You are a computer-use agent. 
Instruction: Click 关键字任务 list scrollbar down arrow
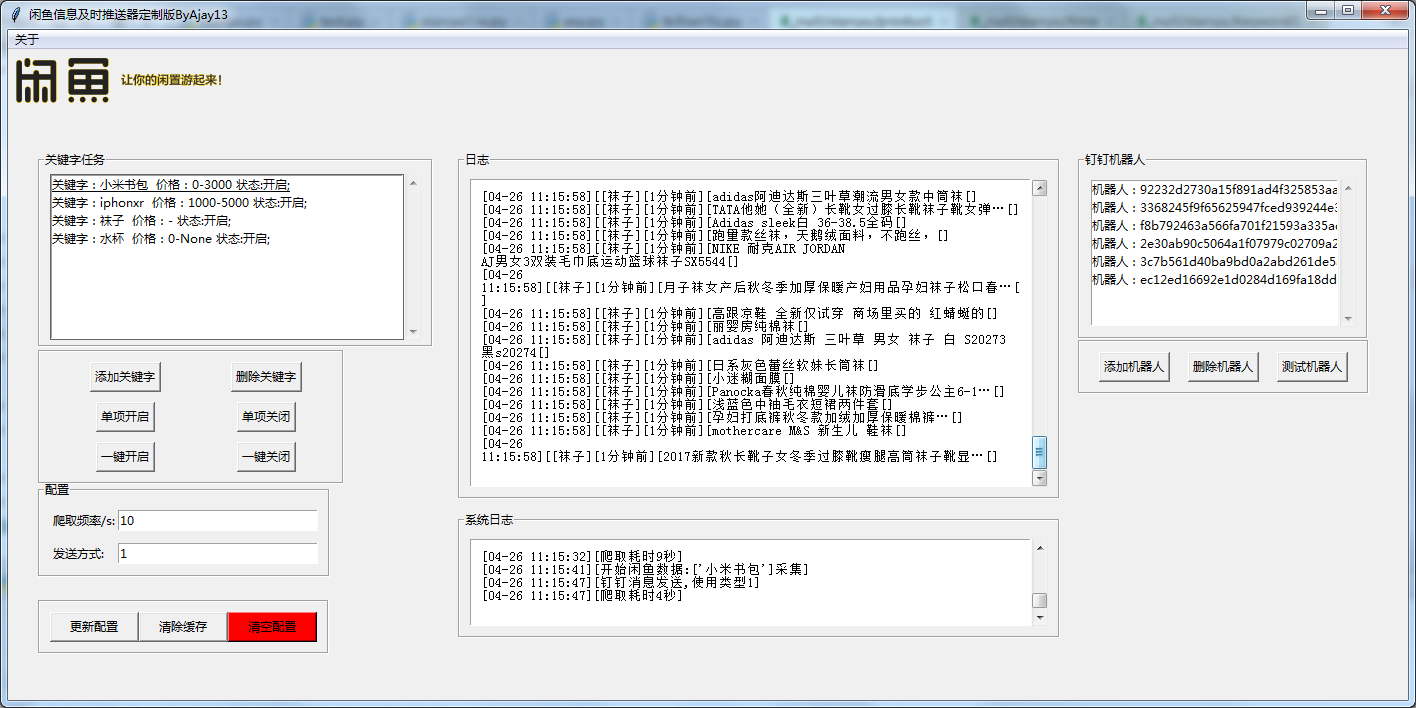point(413,330)
